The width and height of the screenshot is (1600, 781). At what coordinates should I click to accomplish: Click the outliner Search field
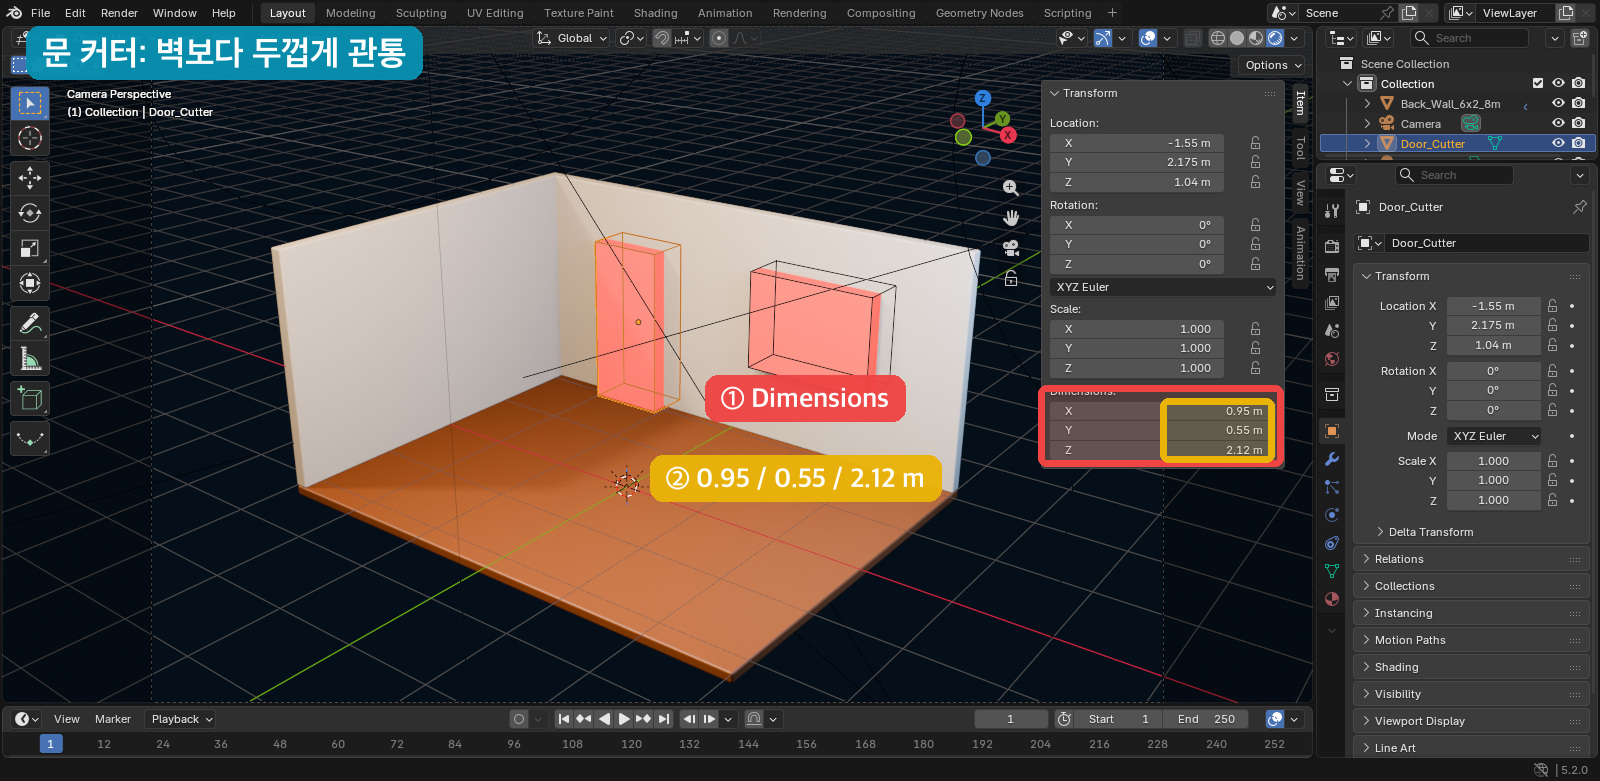1470,38
